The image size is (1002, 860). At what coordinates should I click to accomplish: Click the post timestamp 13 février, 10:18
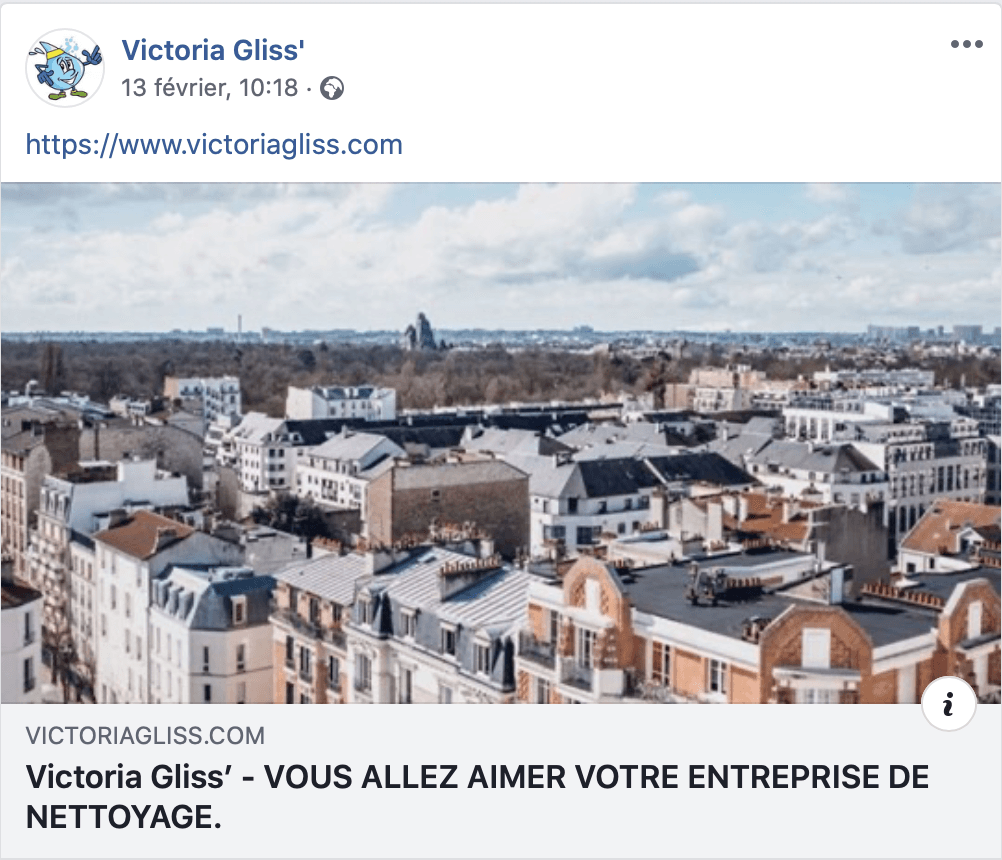(x=210, y=88)
